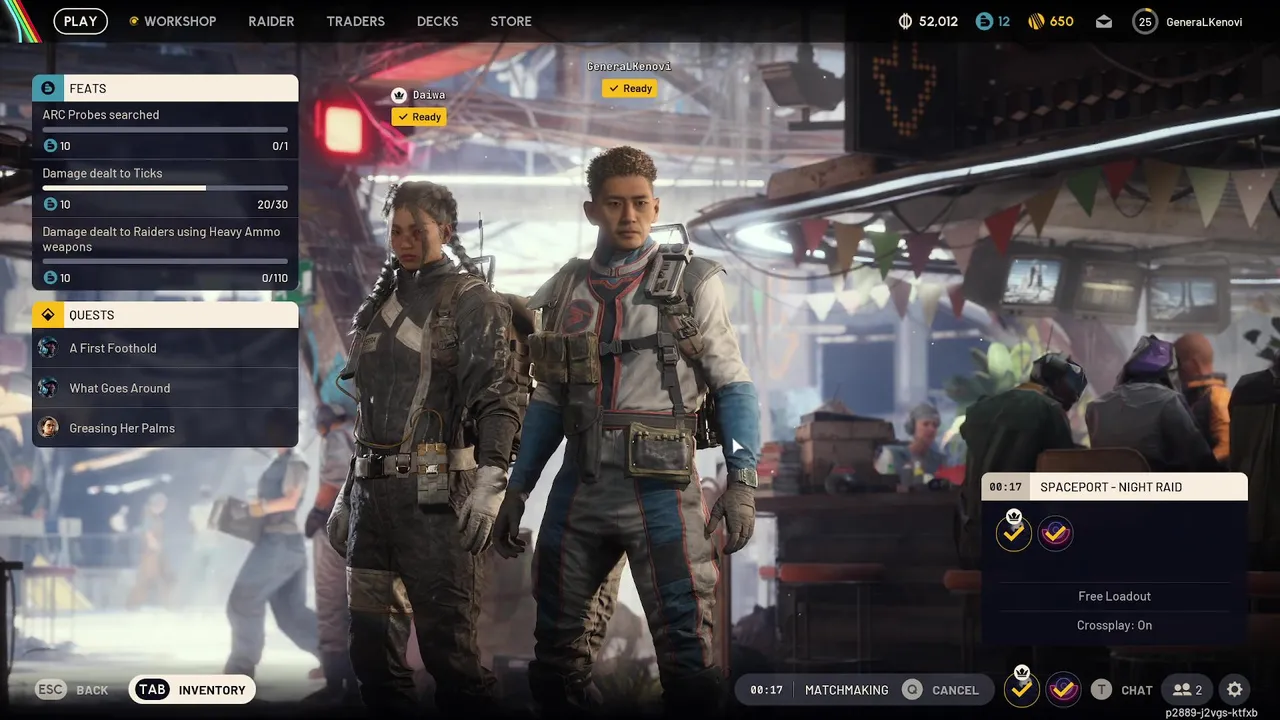Open the QUESTS panel header

[x=165, y=315]
